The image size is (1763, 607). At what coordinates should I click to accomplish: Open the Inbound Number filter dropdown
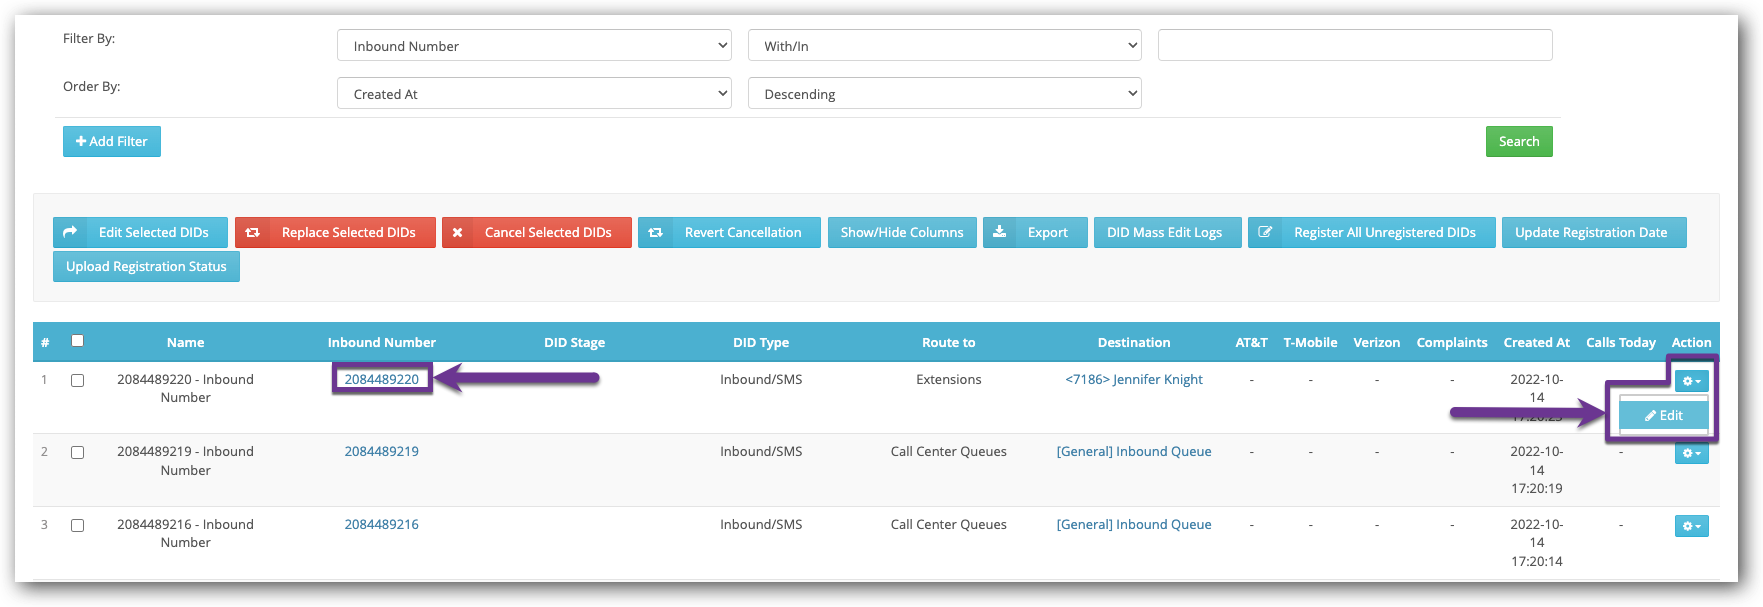coord(534,46)
